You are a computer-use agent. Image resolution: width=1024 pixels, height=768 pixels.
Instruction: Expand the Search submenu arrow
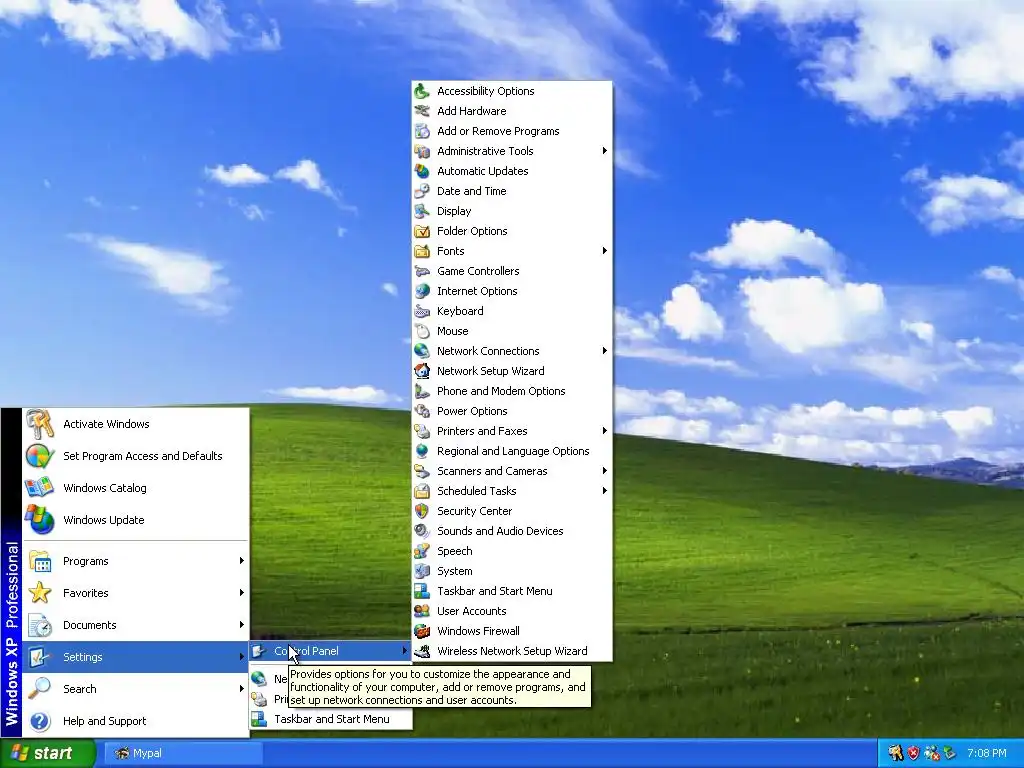[x=242, y=689]
